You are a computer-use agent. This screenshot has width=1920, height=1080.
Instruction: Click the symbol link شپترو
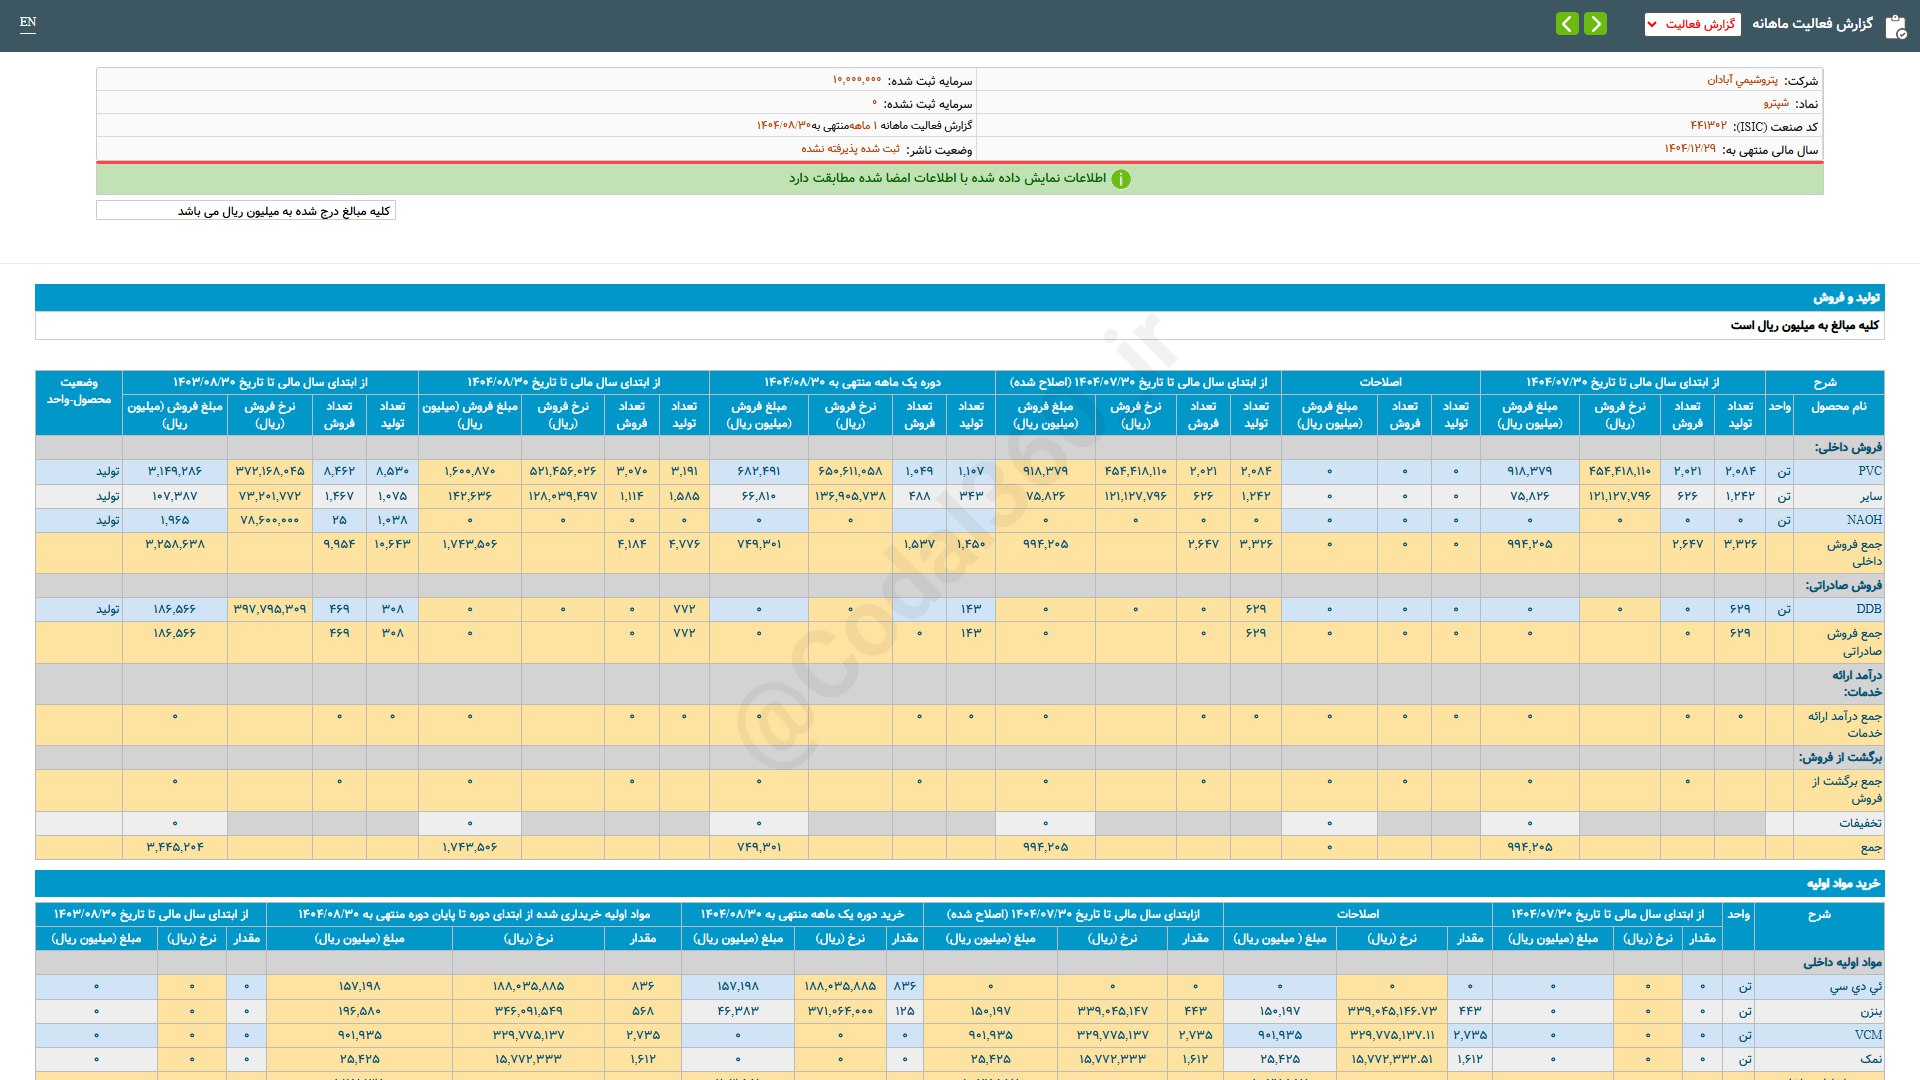(1775, 103)
